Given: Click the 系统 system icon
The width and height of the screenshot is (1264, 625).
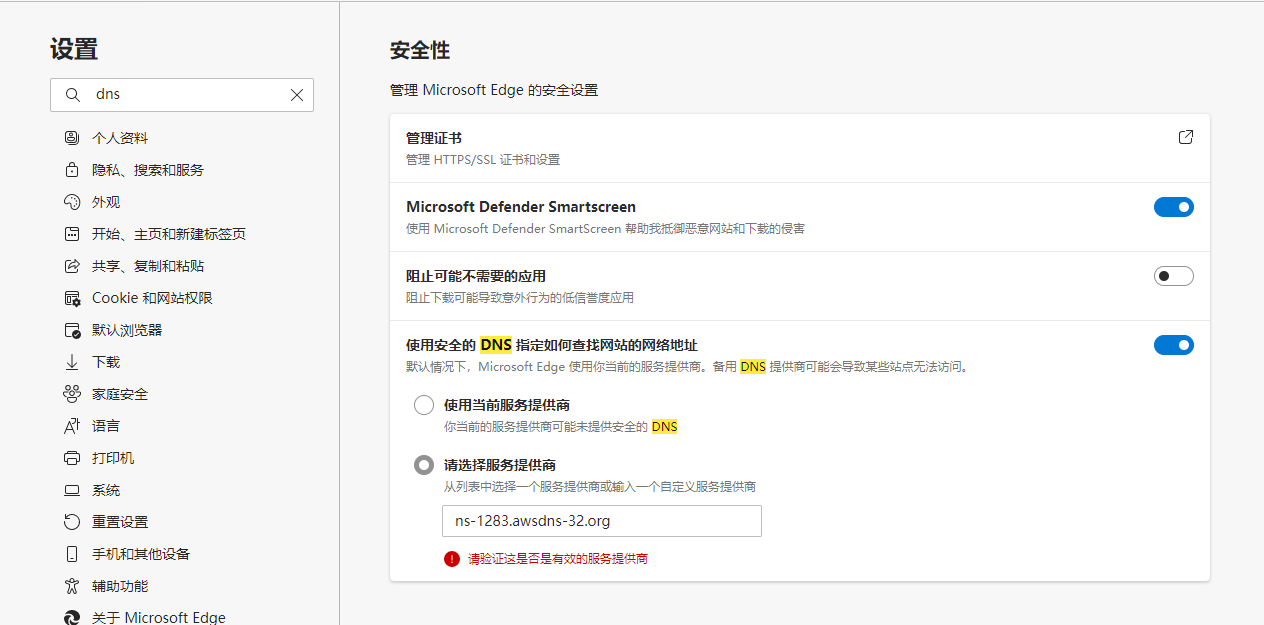Looking at the screenshot, I should coord(72,490).
